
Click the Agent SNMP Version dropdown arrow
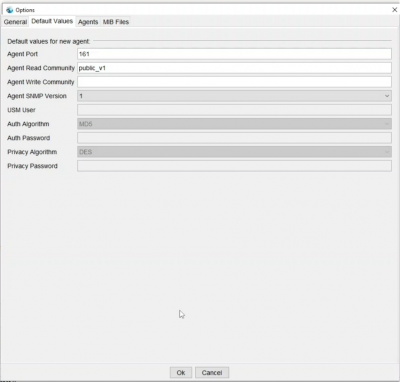tap(387, 96)
